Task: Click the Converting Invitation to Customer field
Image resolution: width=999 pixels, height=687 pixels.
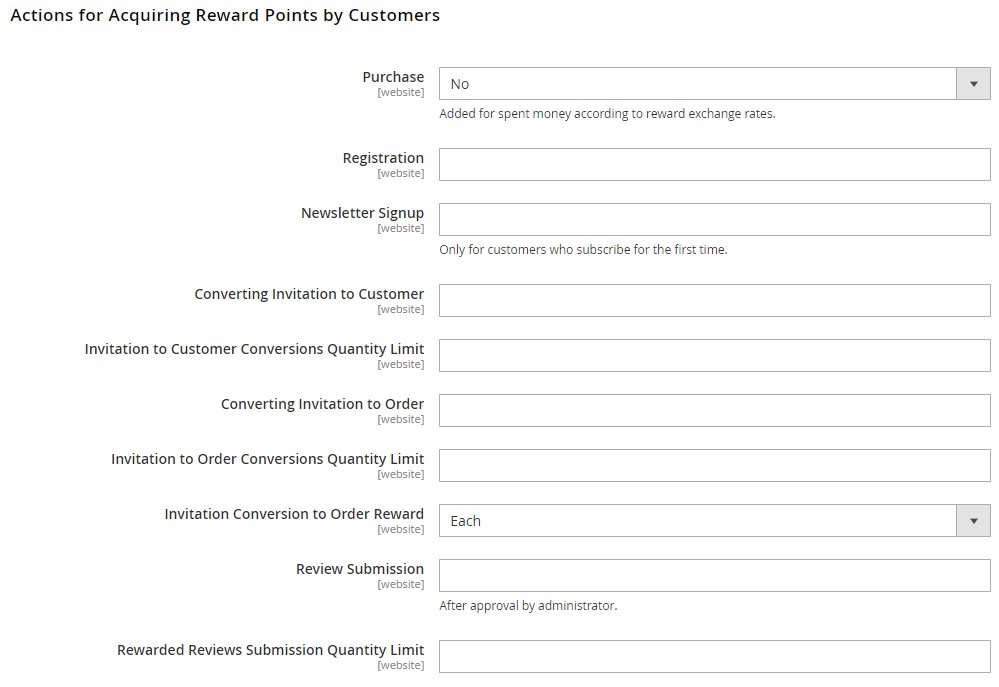Action: pyautogui.click(x=714, y=300)
